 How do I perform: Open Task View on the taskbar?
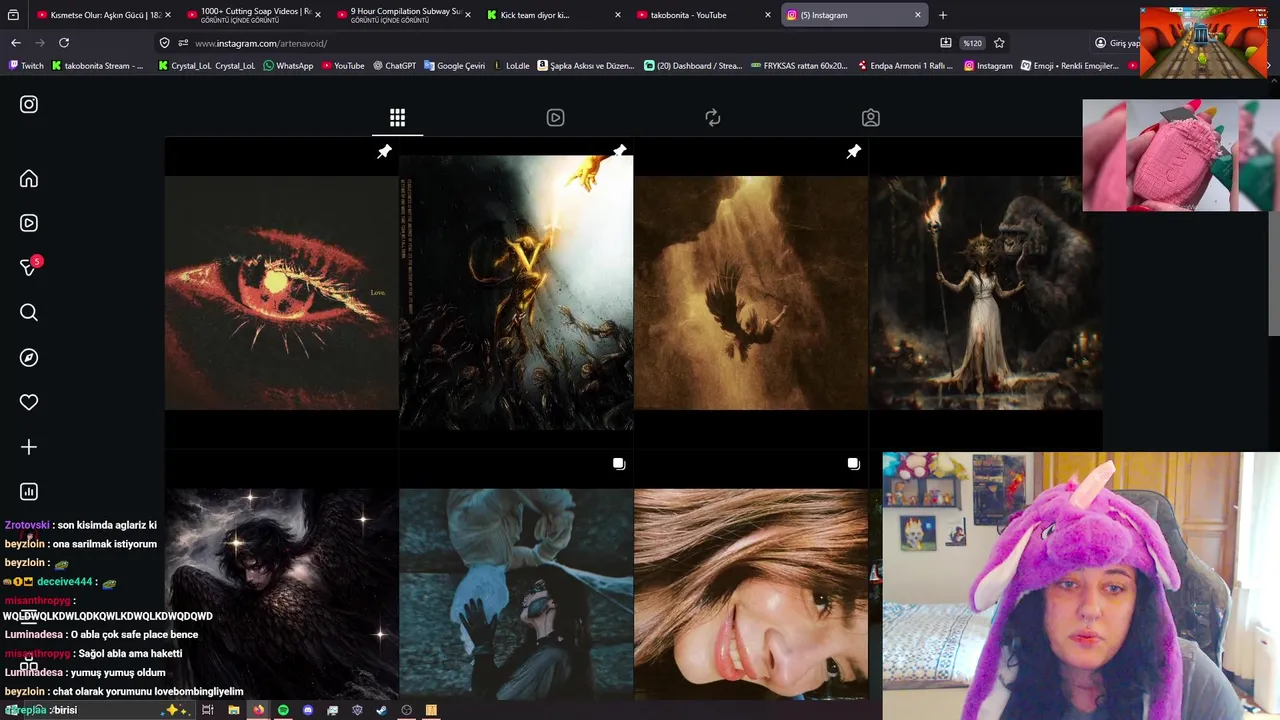click(x=208, y=710)
